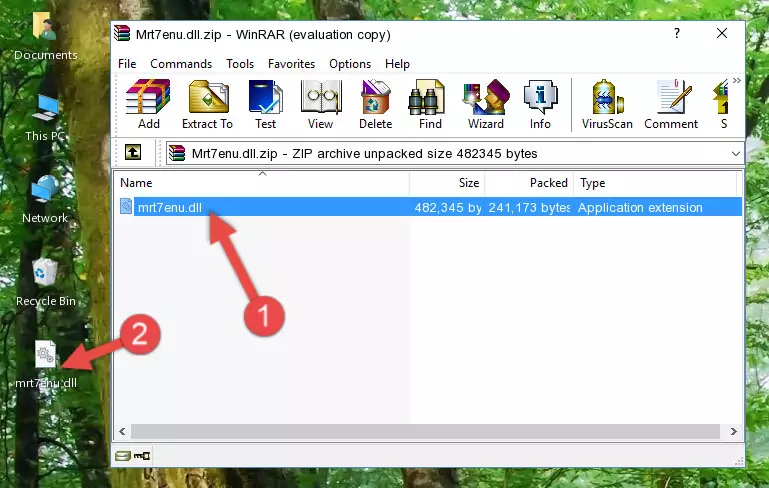This screenshot has width=769, height=488.
Task: Open the Favorites menu
Action: click(291, 64)
